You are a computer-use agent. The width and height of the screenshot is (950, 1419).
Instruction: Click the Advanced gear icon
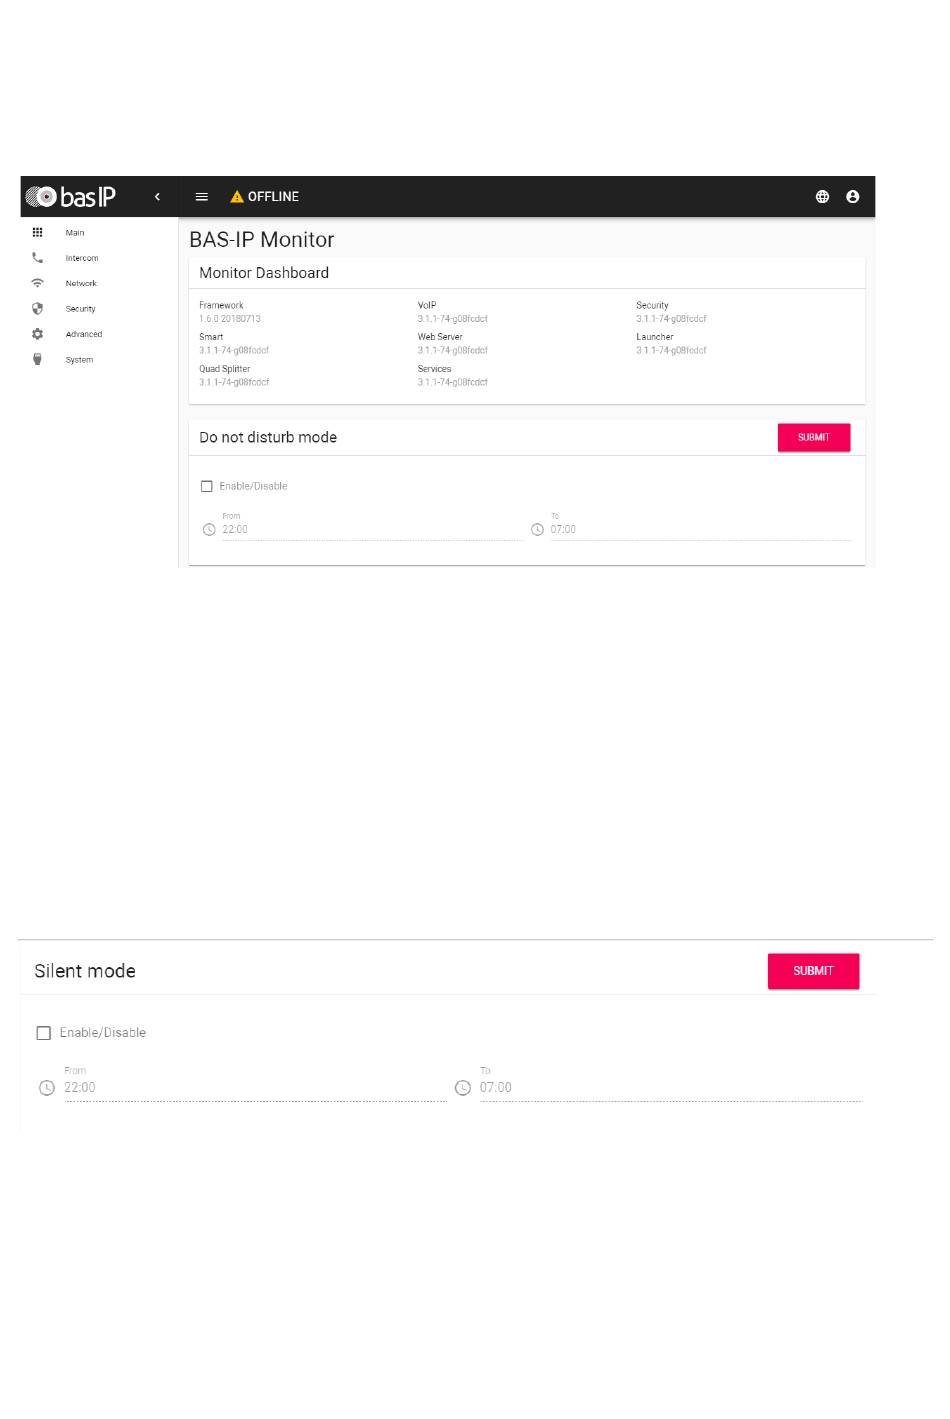click(x=38, y=334)
